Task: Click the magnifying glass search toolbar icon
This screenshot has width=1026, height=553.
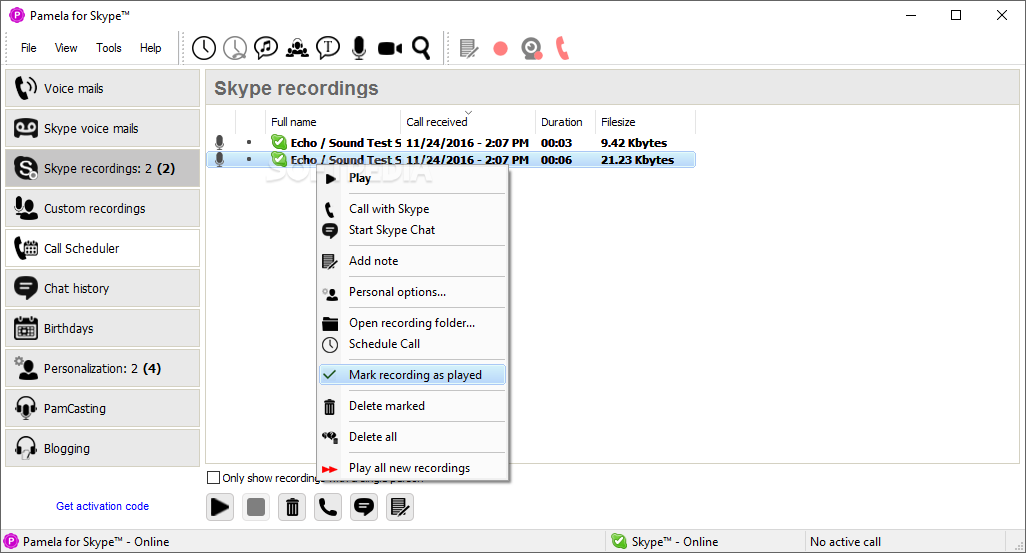Action: [421, 48]
